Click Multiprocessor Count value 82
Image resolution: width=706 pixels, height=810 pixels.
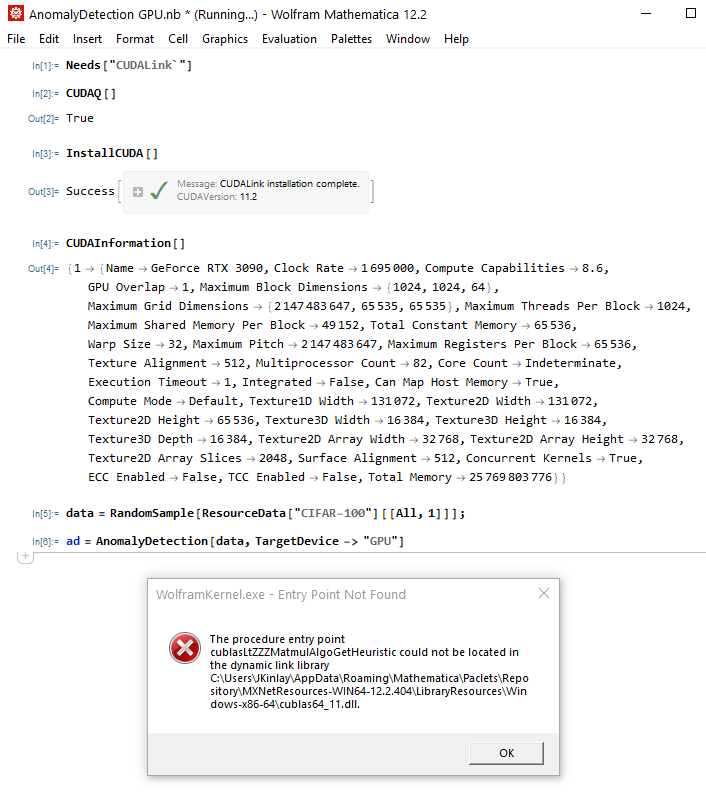(x=419, y=363)
